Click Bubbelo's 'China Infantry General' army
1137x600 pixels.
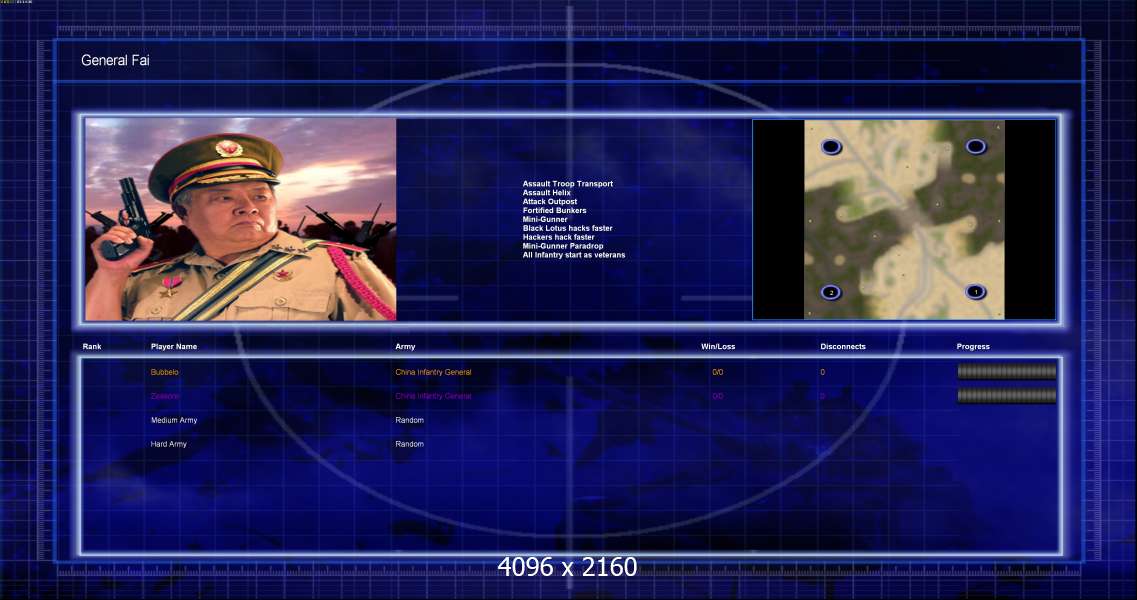[x=433, y=372]
